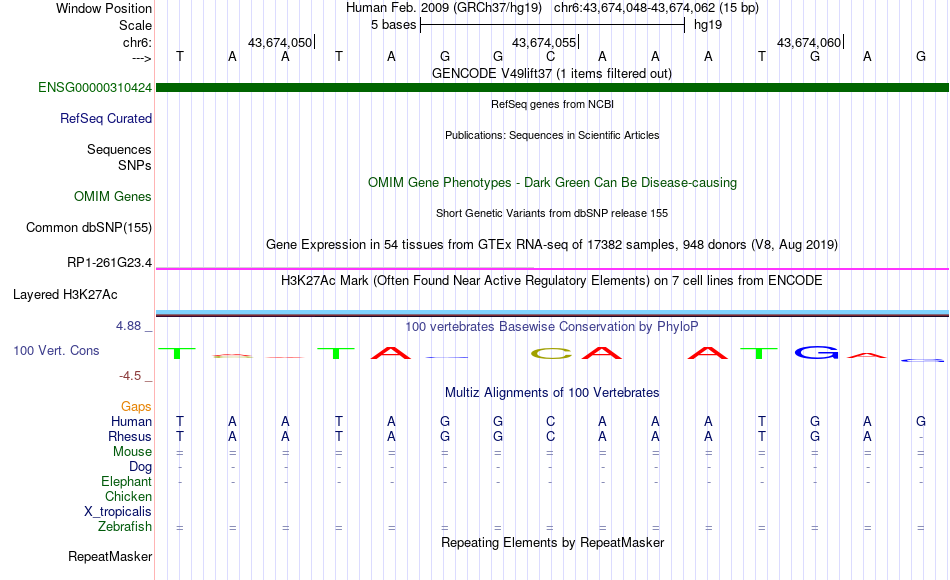This screenshot has width=950, height=580.
Task: Open Repeating Elements by RepeatMasker title
Action: click(553, 542)
